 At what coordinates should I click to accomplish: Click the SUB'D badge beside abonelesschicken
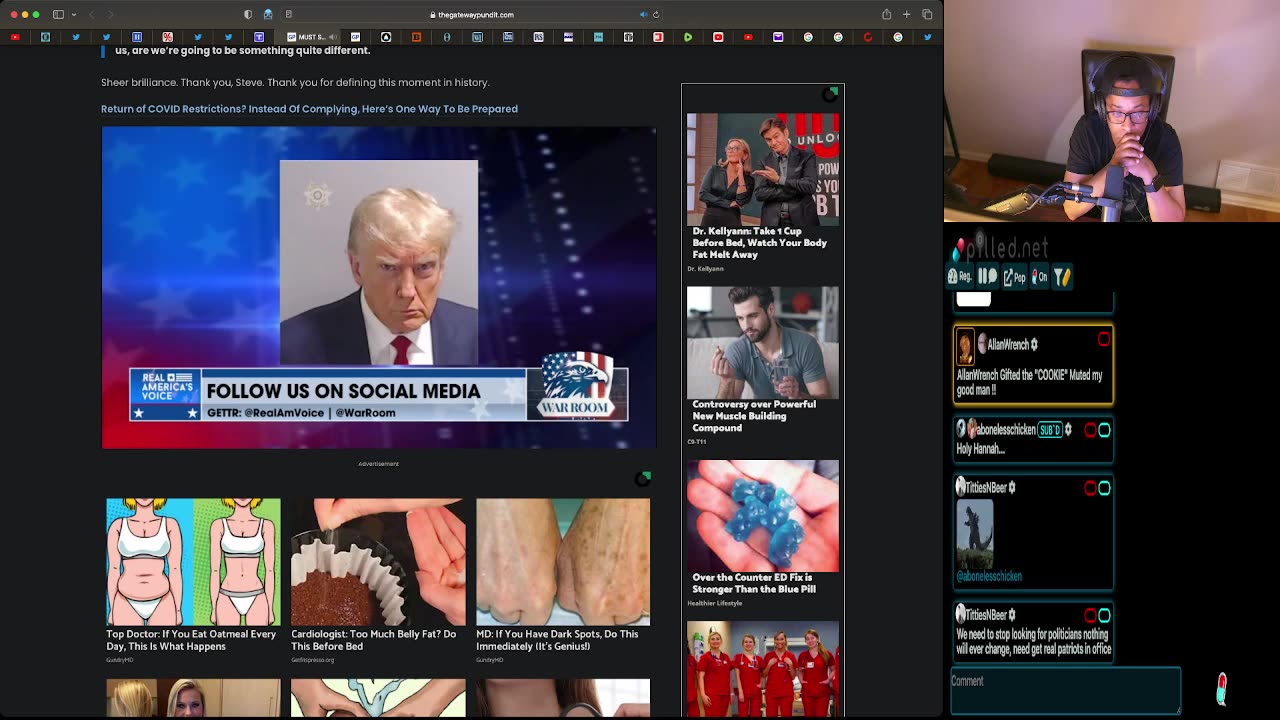click(x=1049, y=430)
